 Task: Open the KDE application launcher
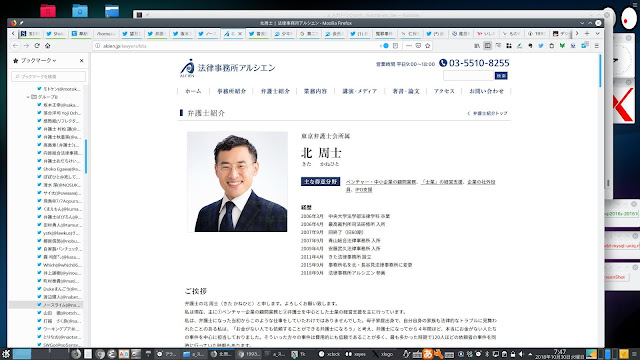point(6,354)
